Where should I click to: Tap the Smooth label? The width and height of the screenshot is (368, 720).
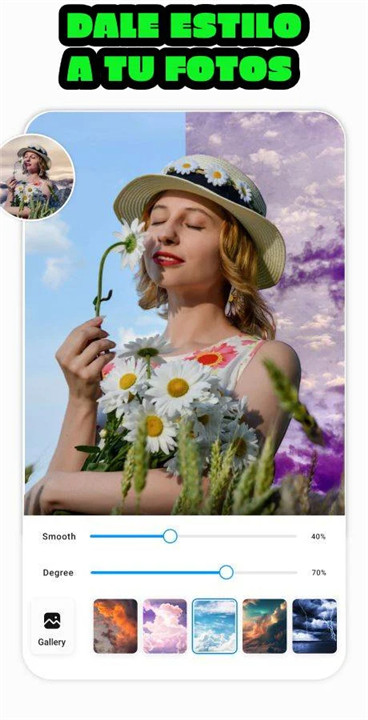click(x=59, y=536)
